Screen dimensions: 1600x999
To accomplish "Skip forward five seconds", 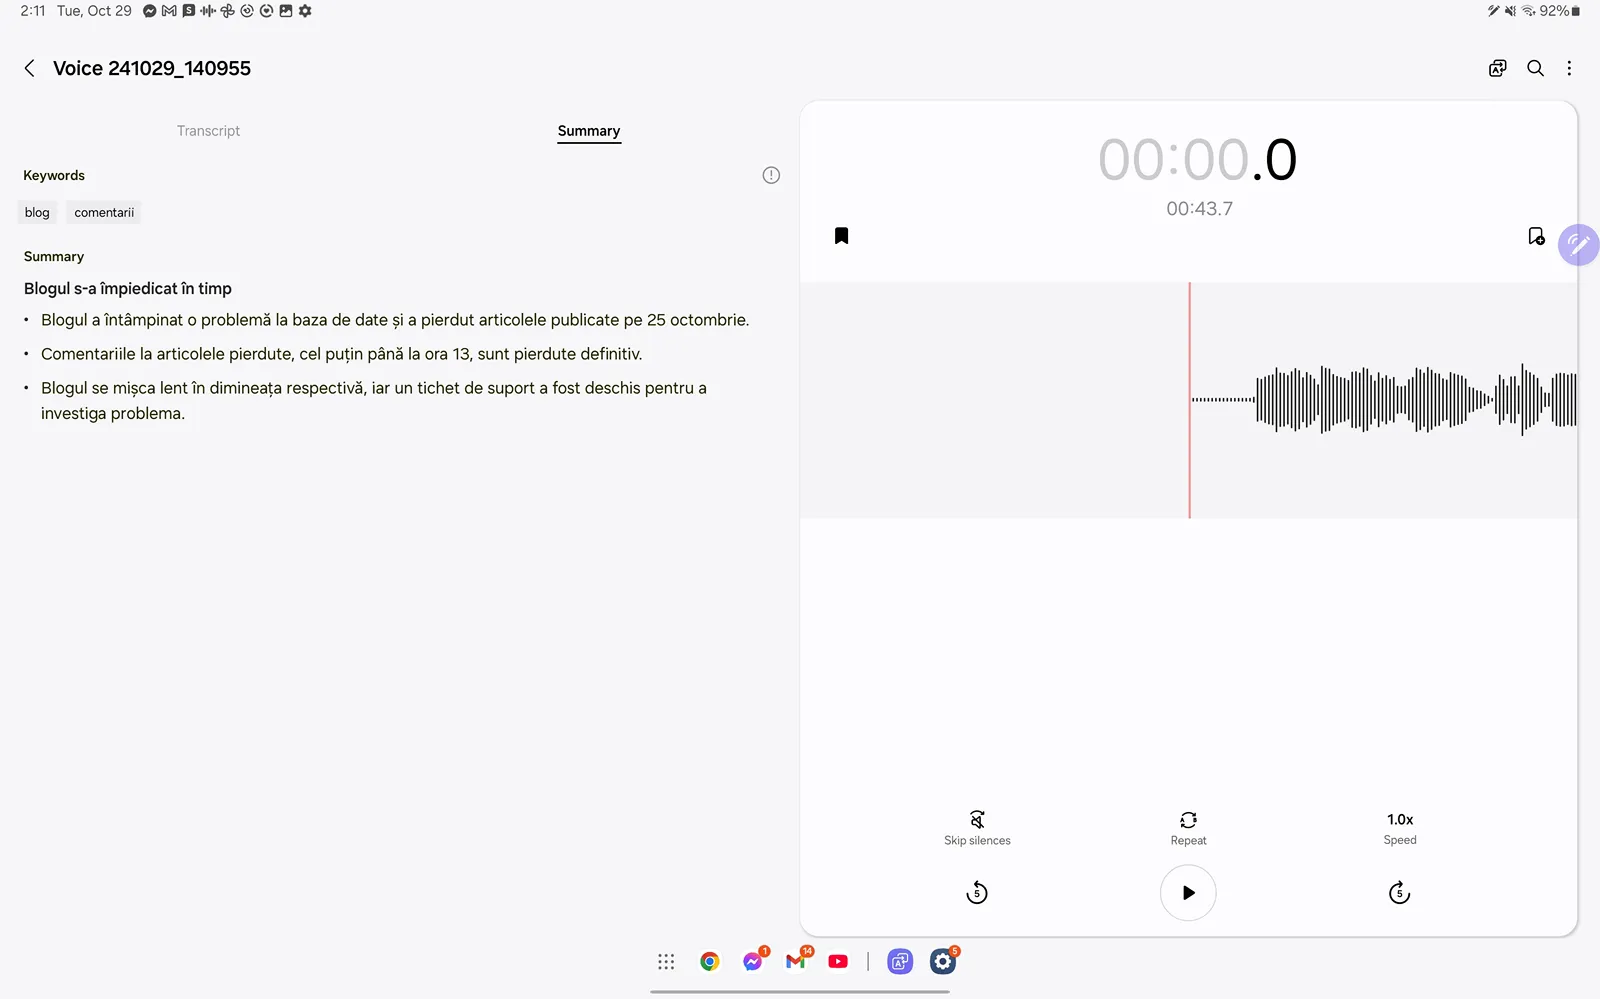I will tap(1399, 893).
